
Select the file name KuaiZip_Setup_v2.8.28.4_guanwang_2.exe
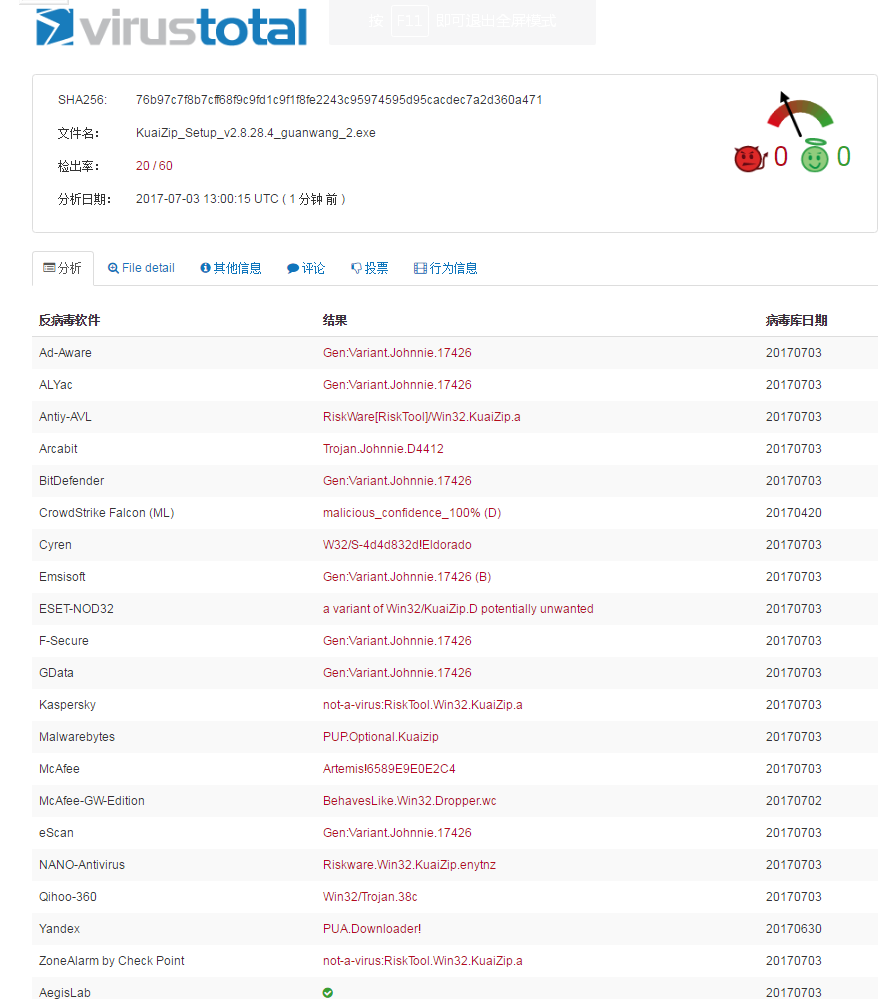[x=255, y=133]
